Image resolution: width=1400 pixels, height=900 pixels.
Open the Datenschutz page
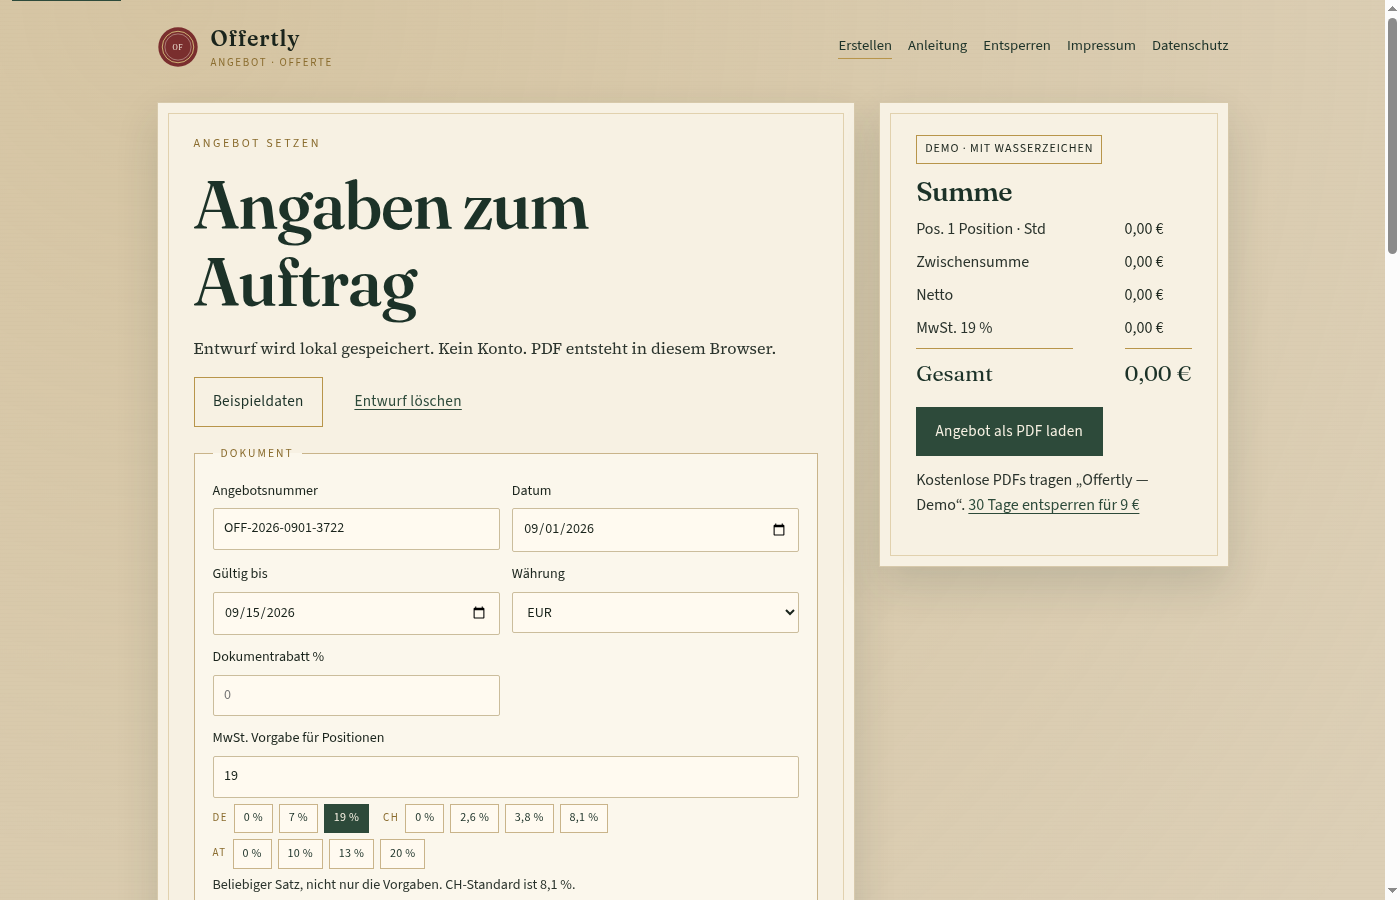pos(1190,46)
